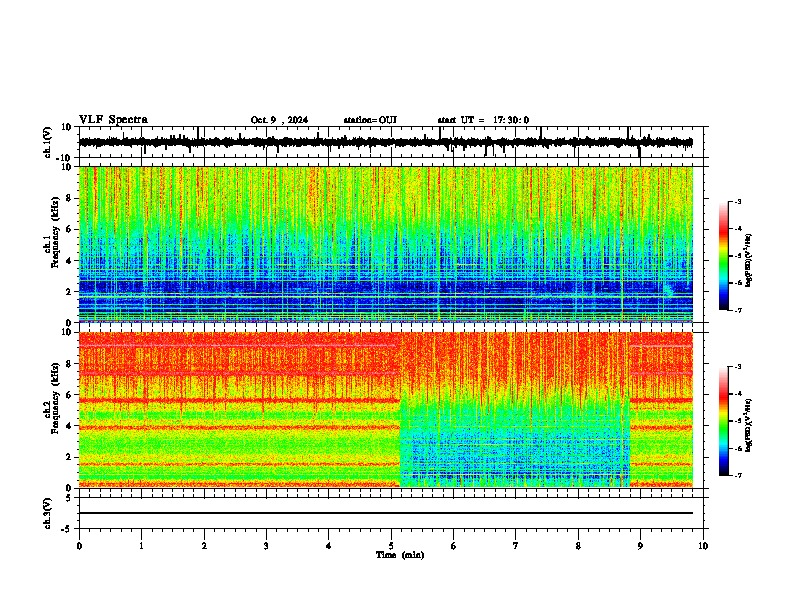Screen dimensions: 792x612
Task: Click the ch.2 color scale "log(PSD)(V²/Hz)" label
Action: point(748,425)
